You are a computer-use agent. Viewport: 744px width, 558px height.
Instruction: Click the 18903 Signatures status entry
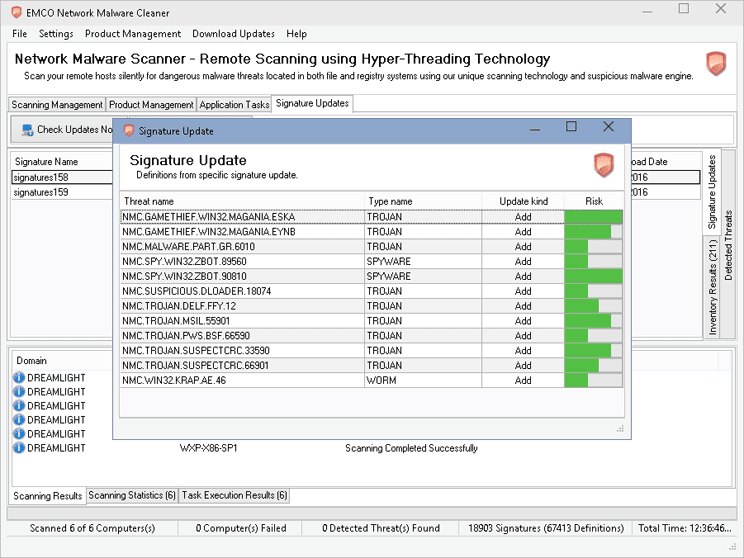[x=546, y=528]
